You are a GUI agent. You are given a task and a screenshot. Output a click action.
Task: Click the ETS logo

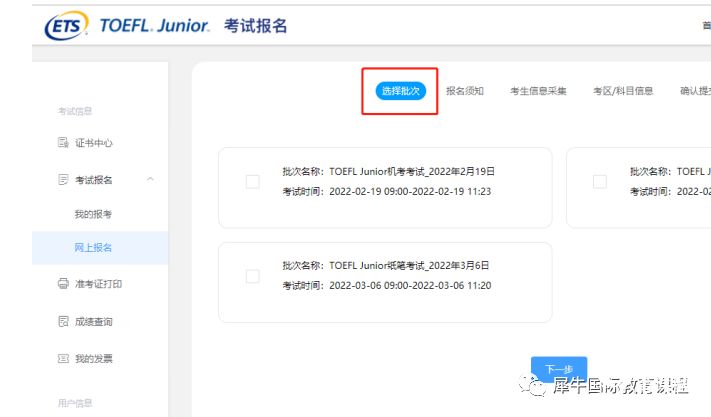66,25
